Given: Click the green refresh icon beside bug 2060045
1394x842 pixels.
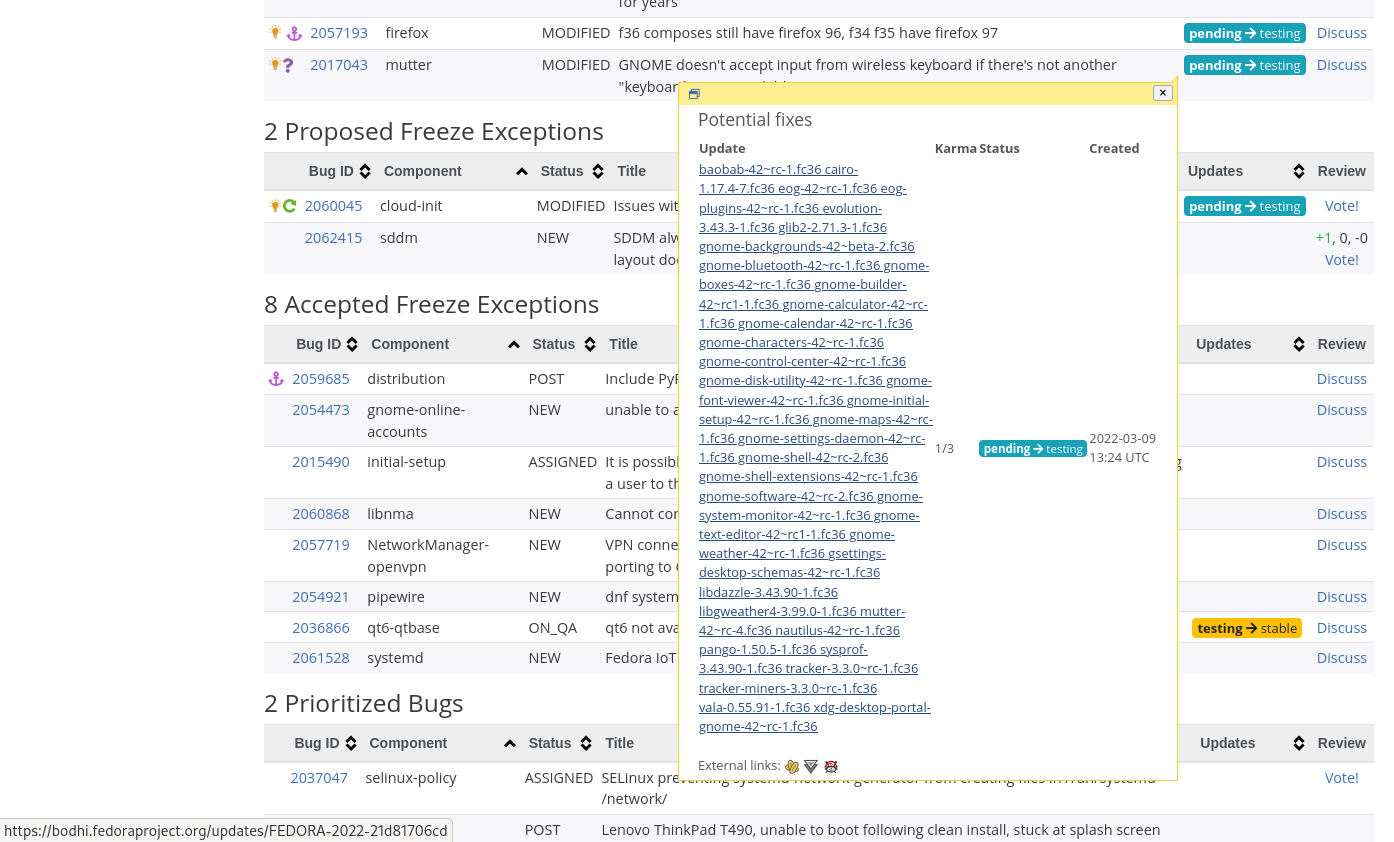Looking at the screenshot, I should click(x=289, y=206).
